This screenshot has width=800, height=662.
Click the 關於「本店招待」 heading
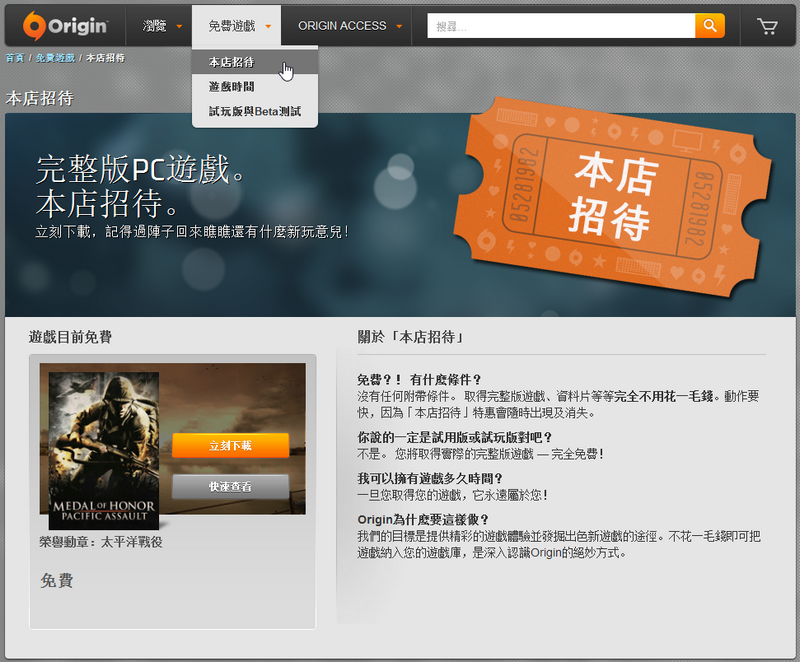pyautogui.click(x=411, y=337)
